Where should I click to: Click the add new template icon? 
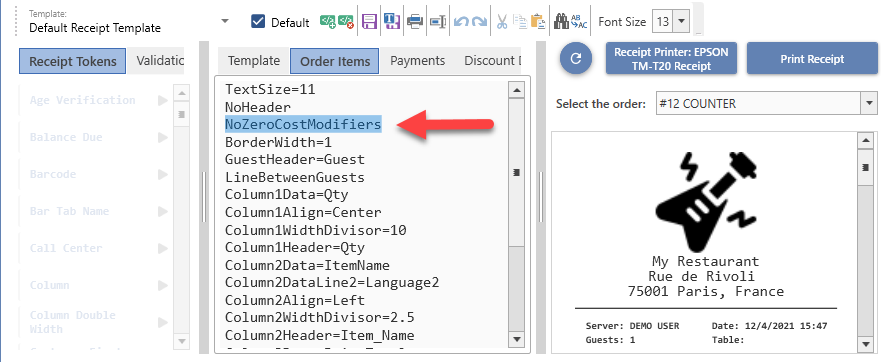point(328,22)
